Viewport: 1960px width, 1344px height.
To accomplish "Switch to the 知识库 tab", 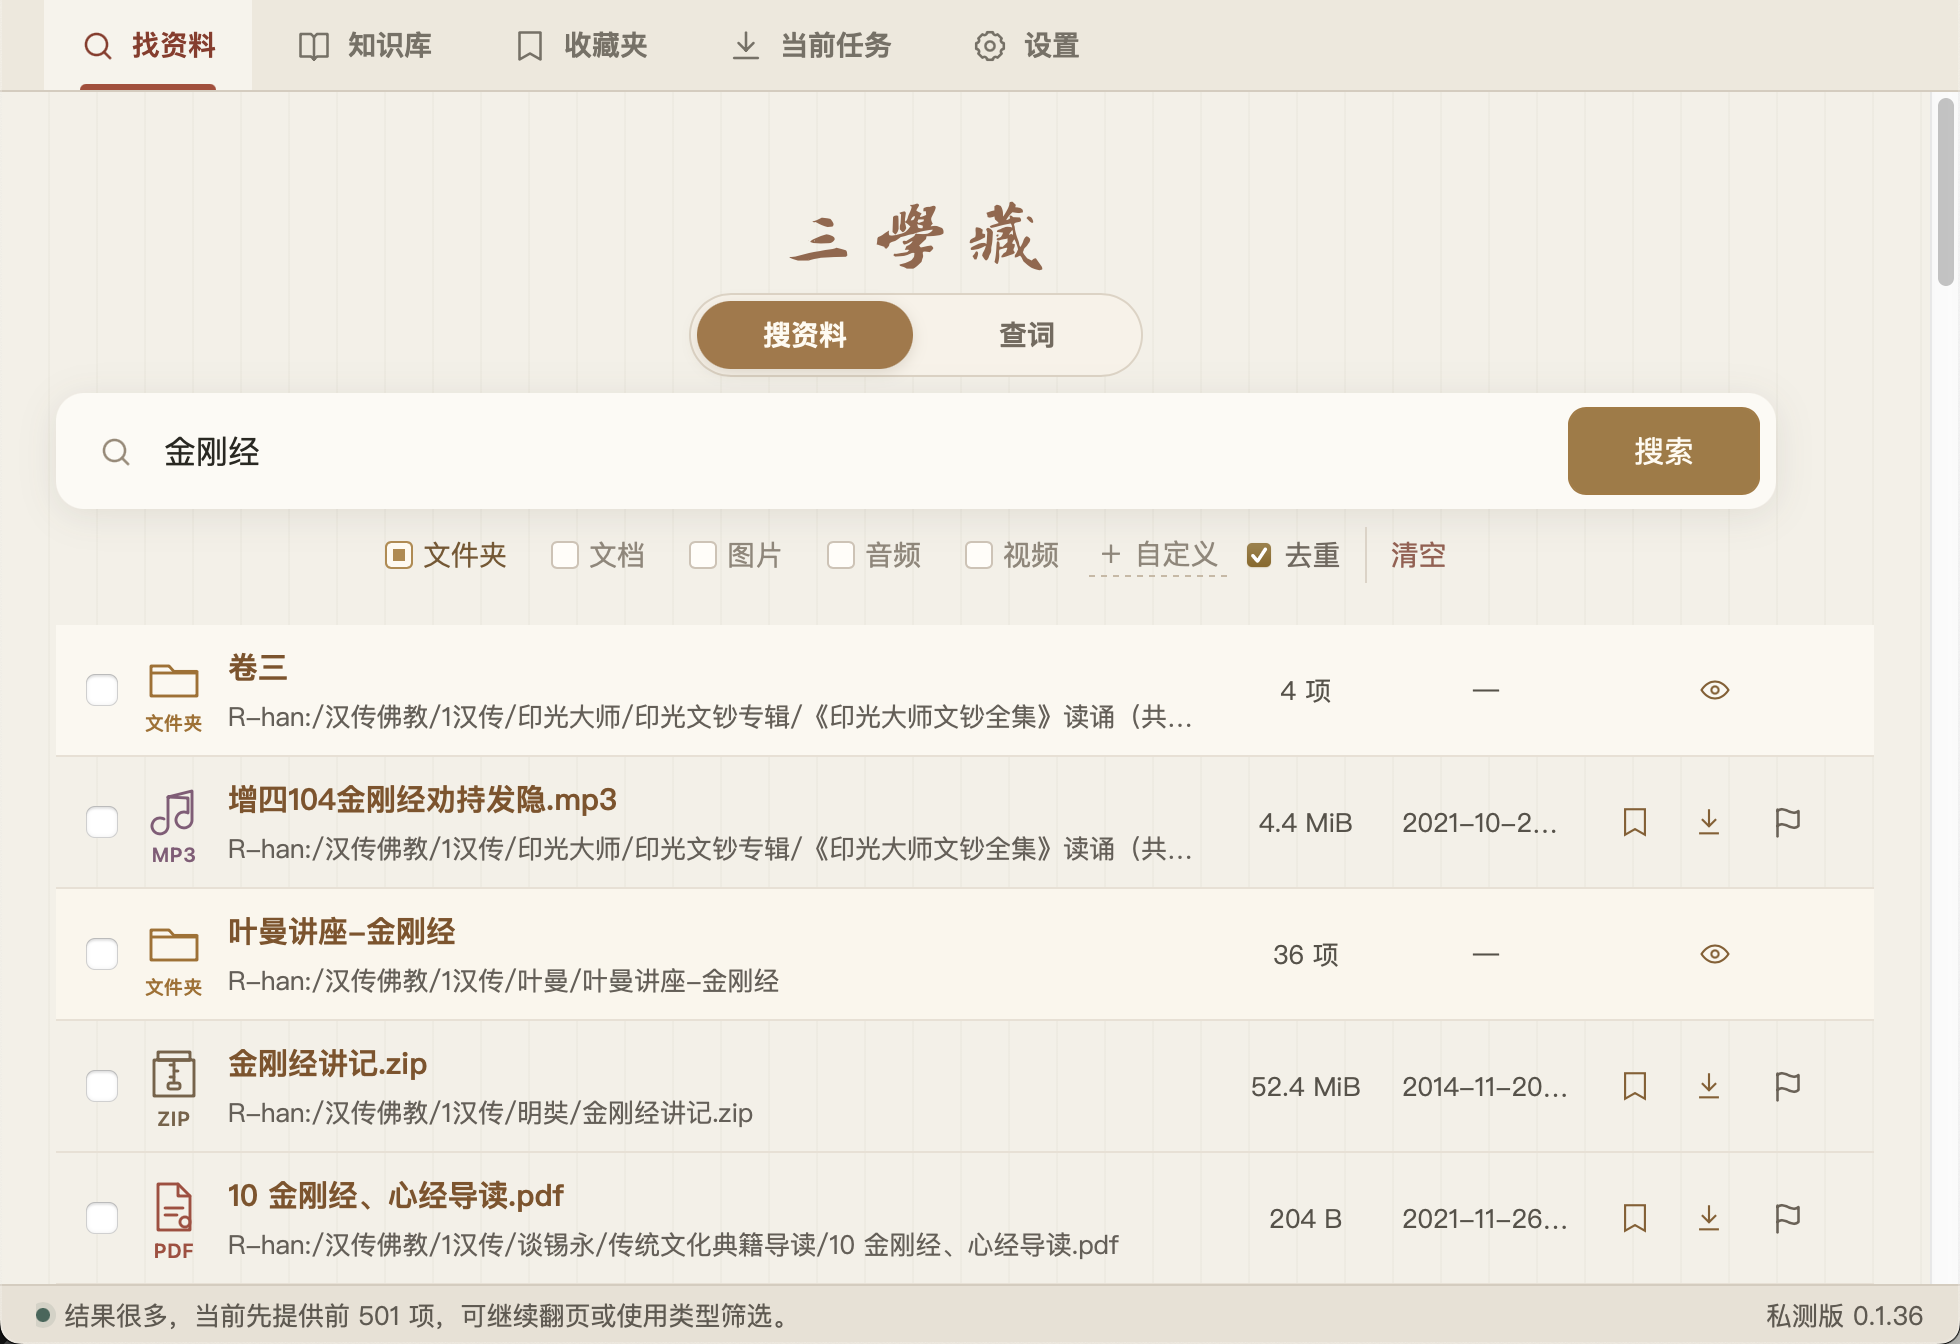I will pos(365,46).
